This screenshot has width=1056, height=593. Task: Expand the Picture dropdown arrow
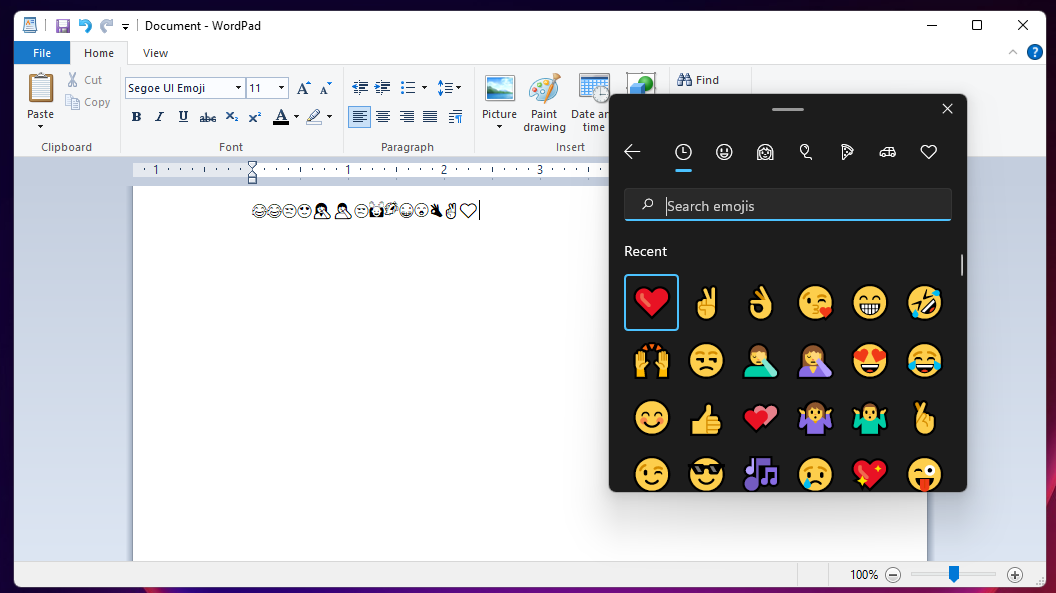[500, 127]
